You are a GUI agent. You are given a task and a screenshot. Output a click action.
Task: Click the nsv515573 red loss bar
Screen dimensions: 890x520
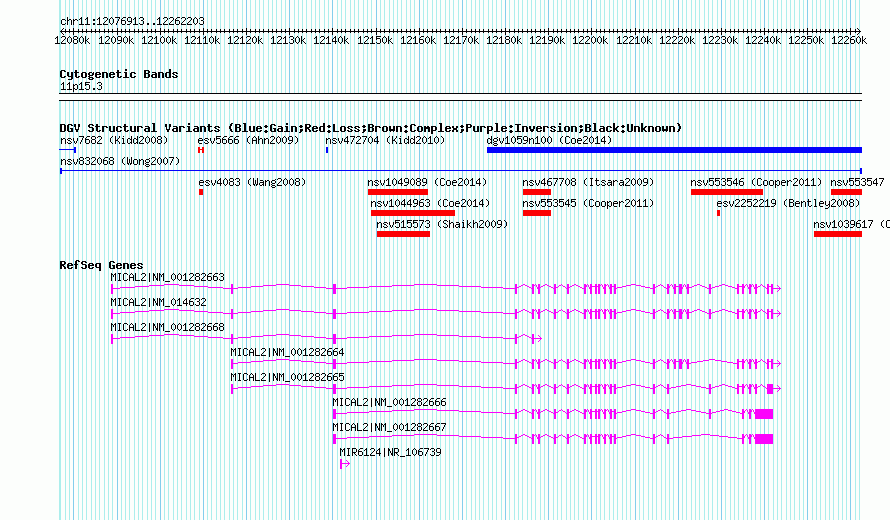[x=403, y=234]
